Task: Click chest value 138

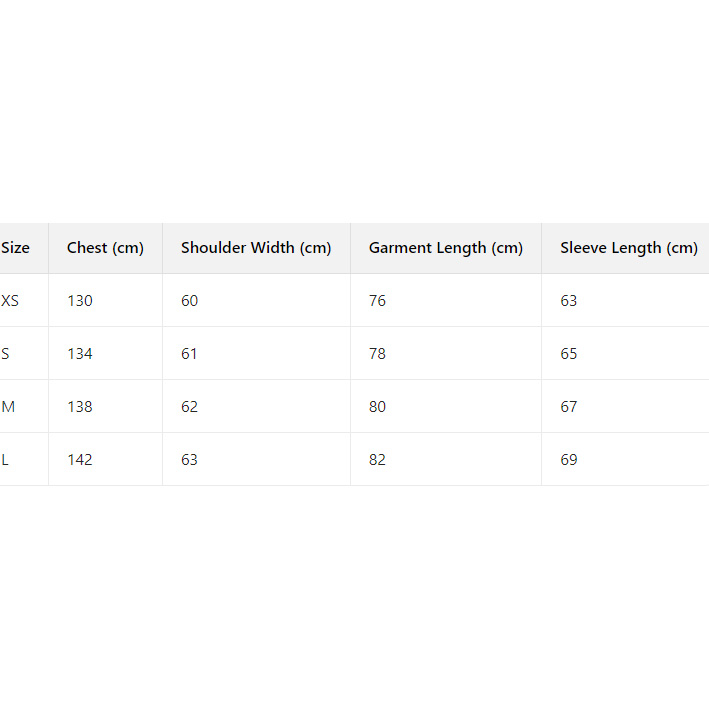Action: (80, 407)
